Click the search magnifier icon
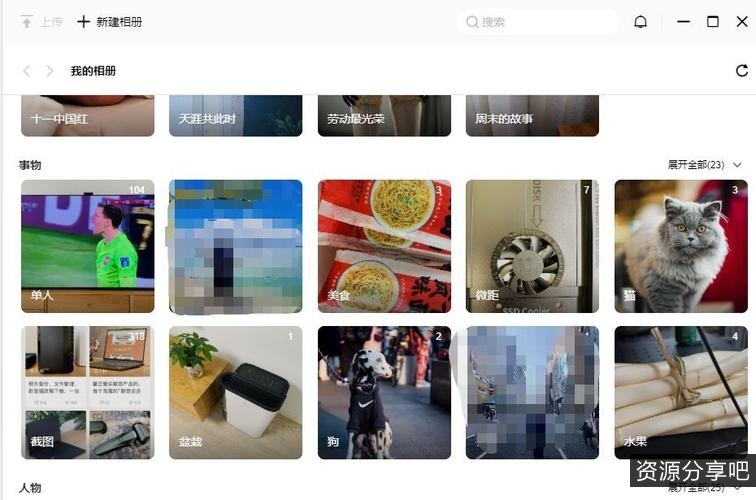Screen dimensions: 756x500 (x=472, y=22)
